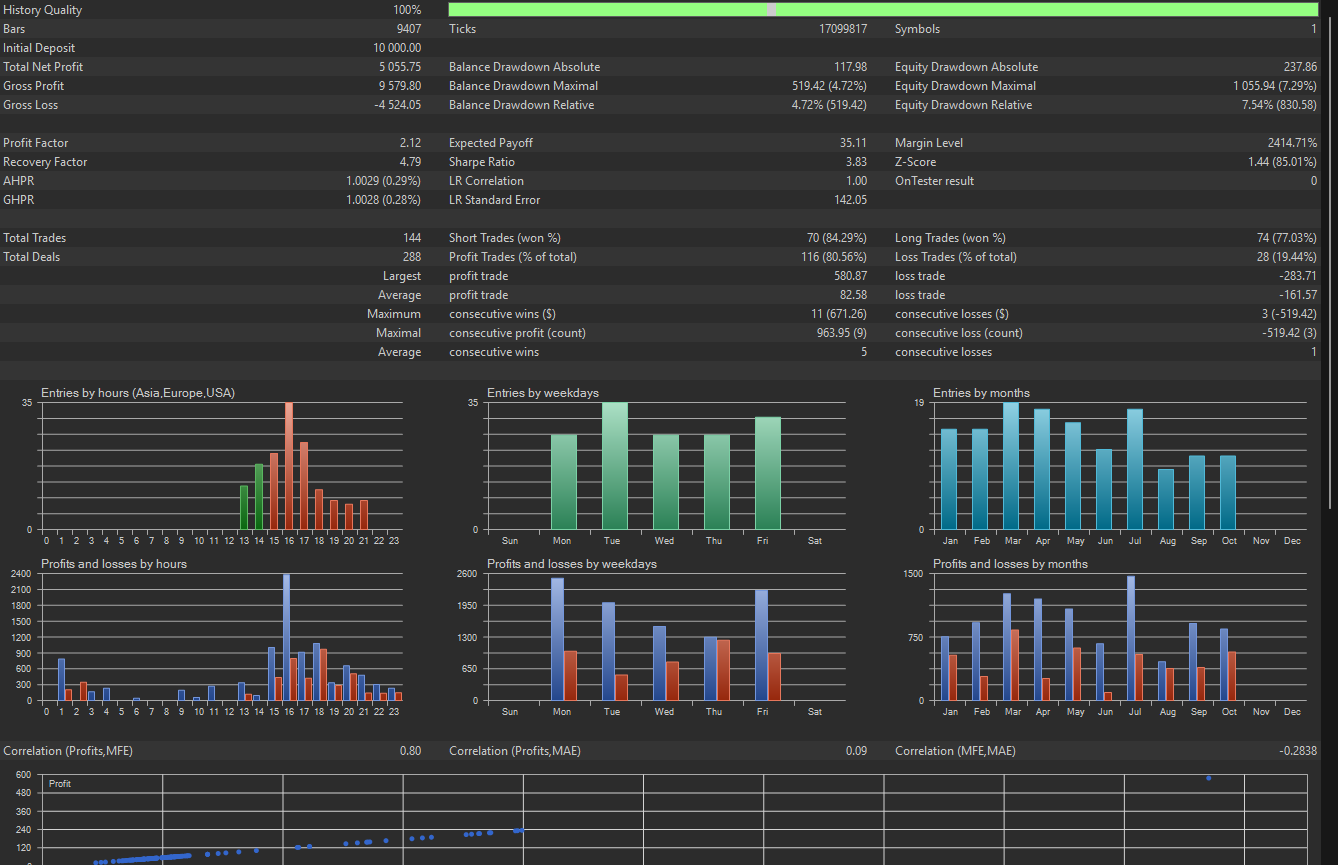The height and width of the screenshot is (865, 1338).
Task: Select the Tue bar in Entries by weekdays
Action: [614, 466]
